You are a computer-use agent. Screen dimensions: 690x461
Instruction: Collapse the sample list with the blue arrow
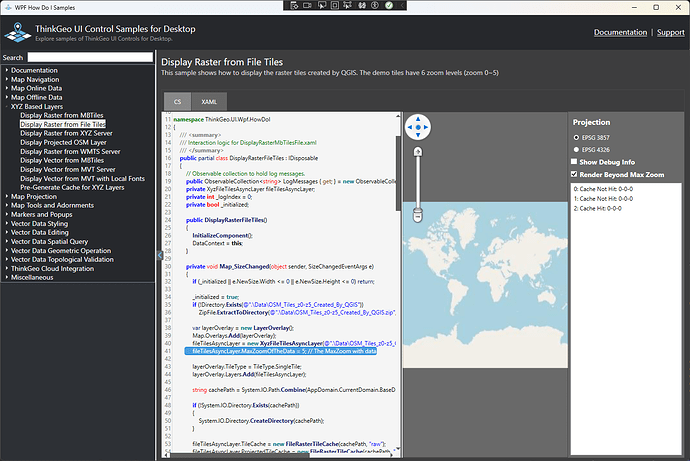pos(160,255)
